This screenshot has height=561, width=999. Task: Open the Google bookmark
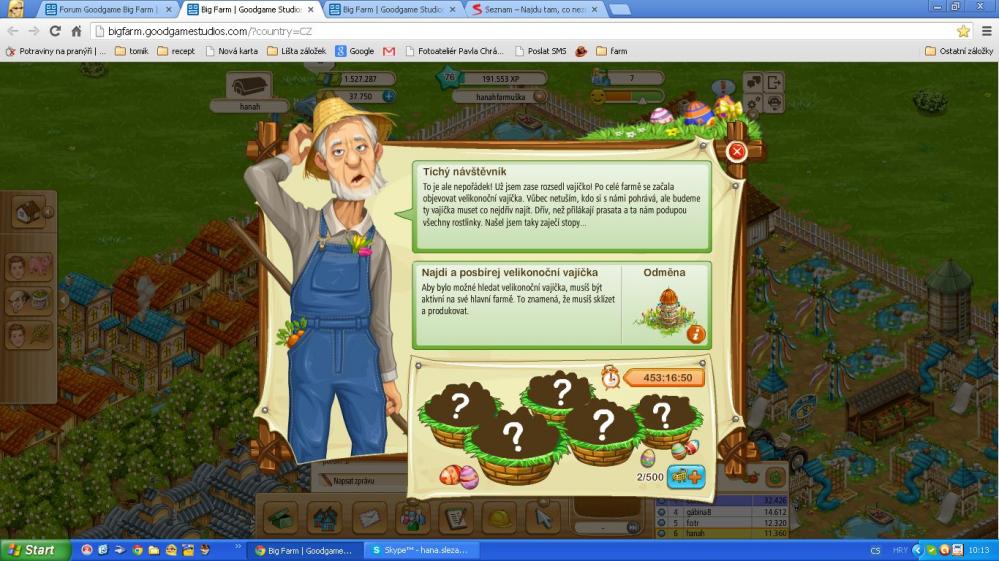click(x=355, y=51)
